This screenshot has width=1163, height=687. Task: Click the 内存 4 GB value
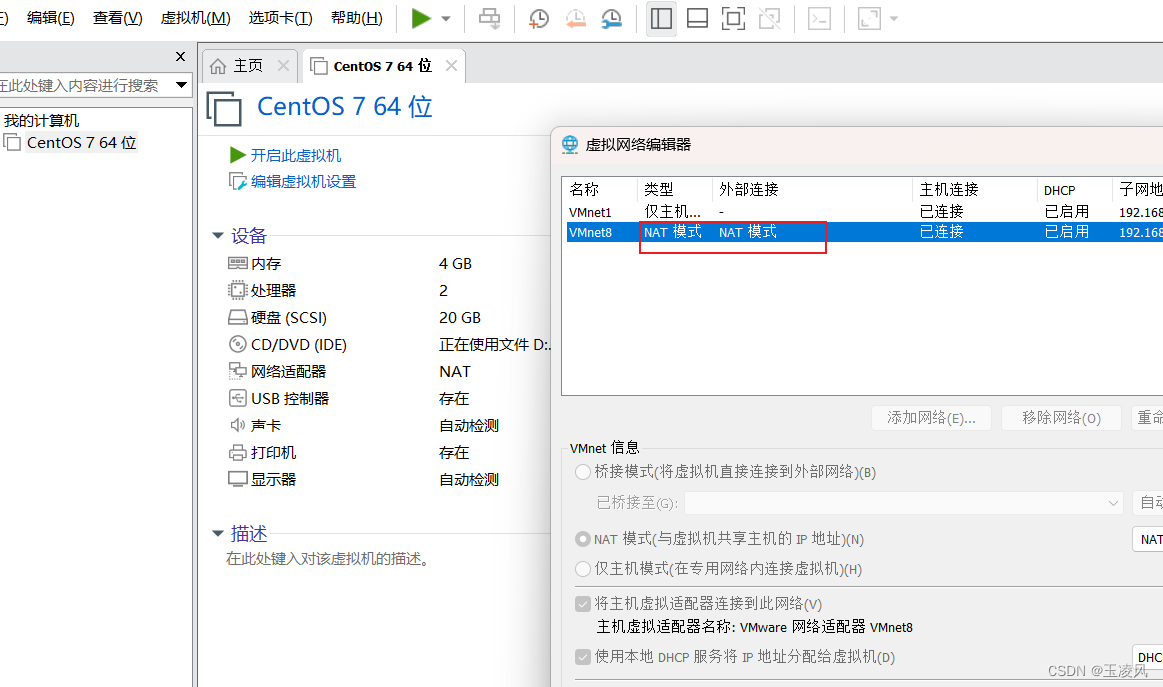455,263
